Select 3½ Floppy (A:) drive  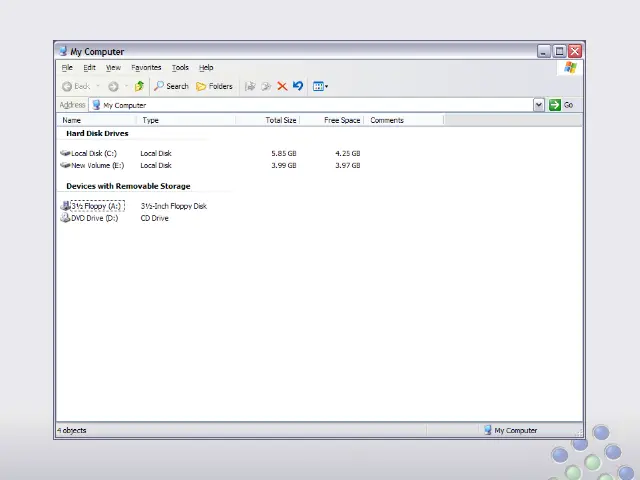pyautogui.click(x=97, y=206)
